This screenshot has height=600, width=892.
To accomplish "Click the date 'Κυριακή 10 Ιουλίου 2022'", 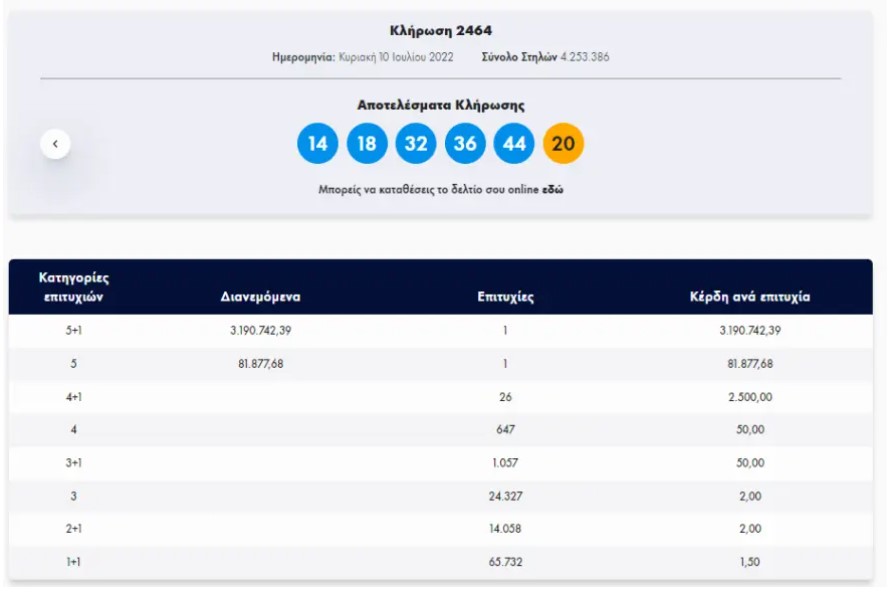I will [x=396, y=57].
